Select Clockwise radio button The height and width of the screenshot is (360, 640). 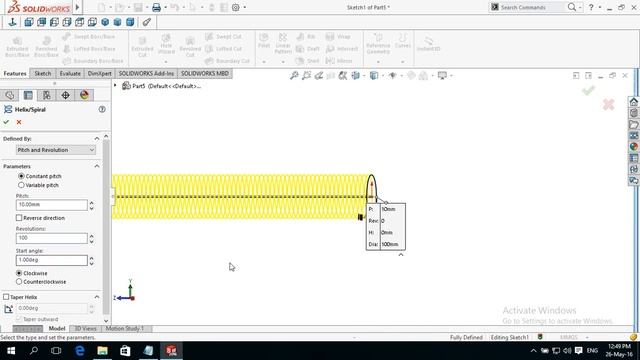(x=19, y=273)
